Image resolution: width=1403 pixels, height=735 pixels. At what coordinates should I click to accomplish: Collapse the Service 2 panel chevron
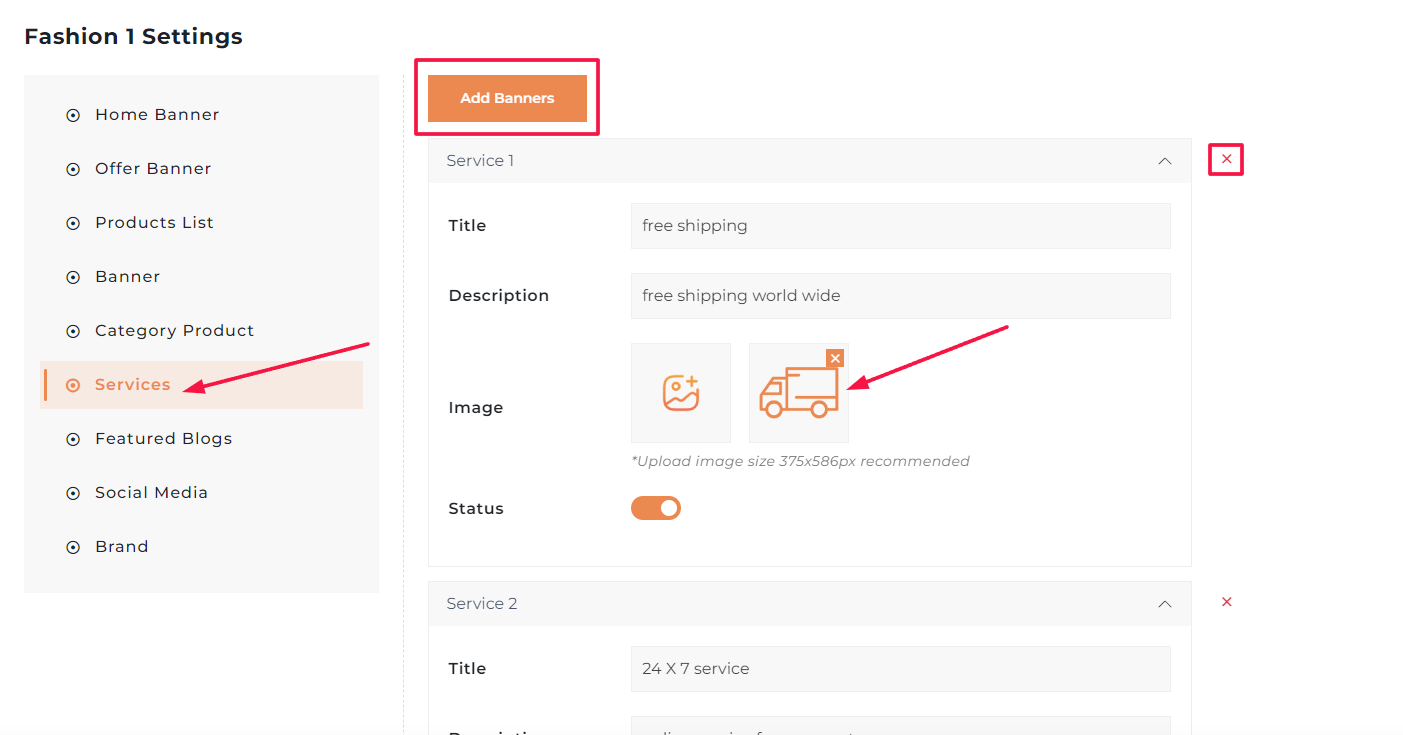(1164, 604)
